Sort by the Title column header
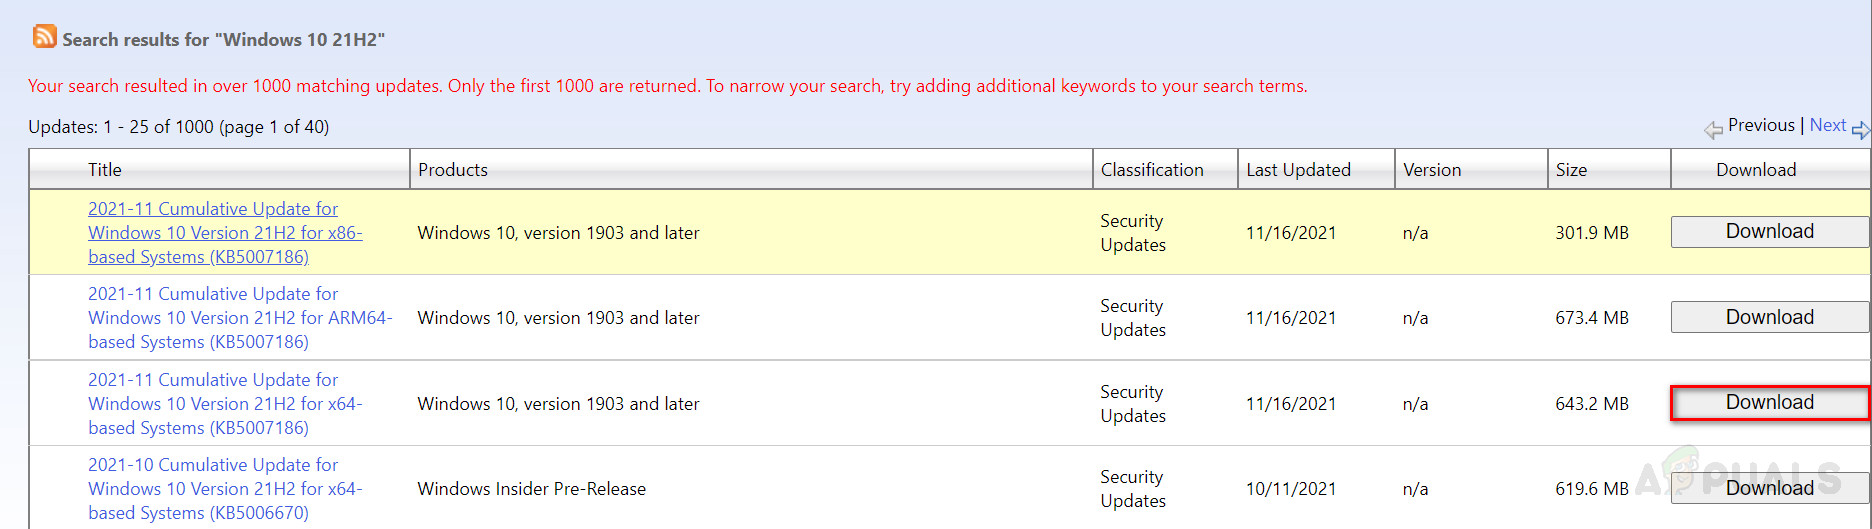The width and height of the screenshot is (1872, 529). tap(105, 170)
